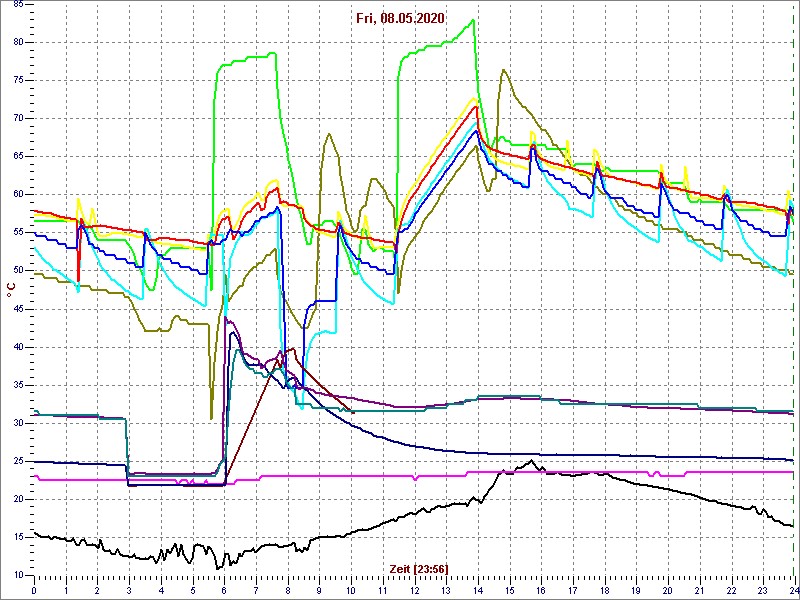The width and height of the screenshot is (800, 600).
Task: Click the 75 temperature axis label
Action: 17,81
